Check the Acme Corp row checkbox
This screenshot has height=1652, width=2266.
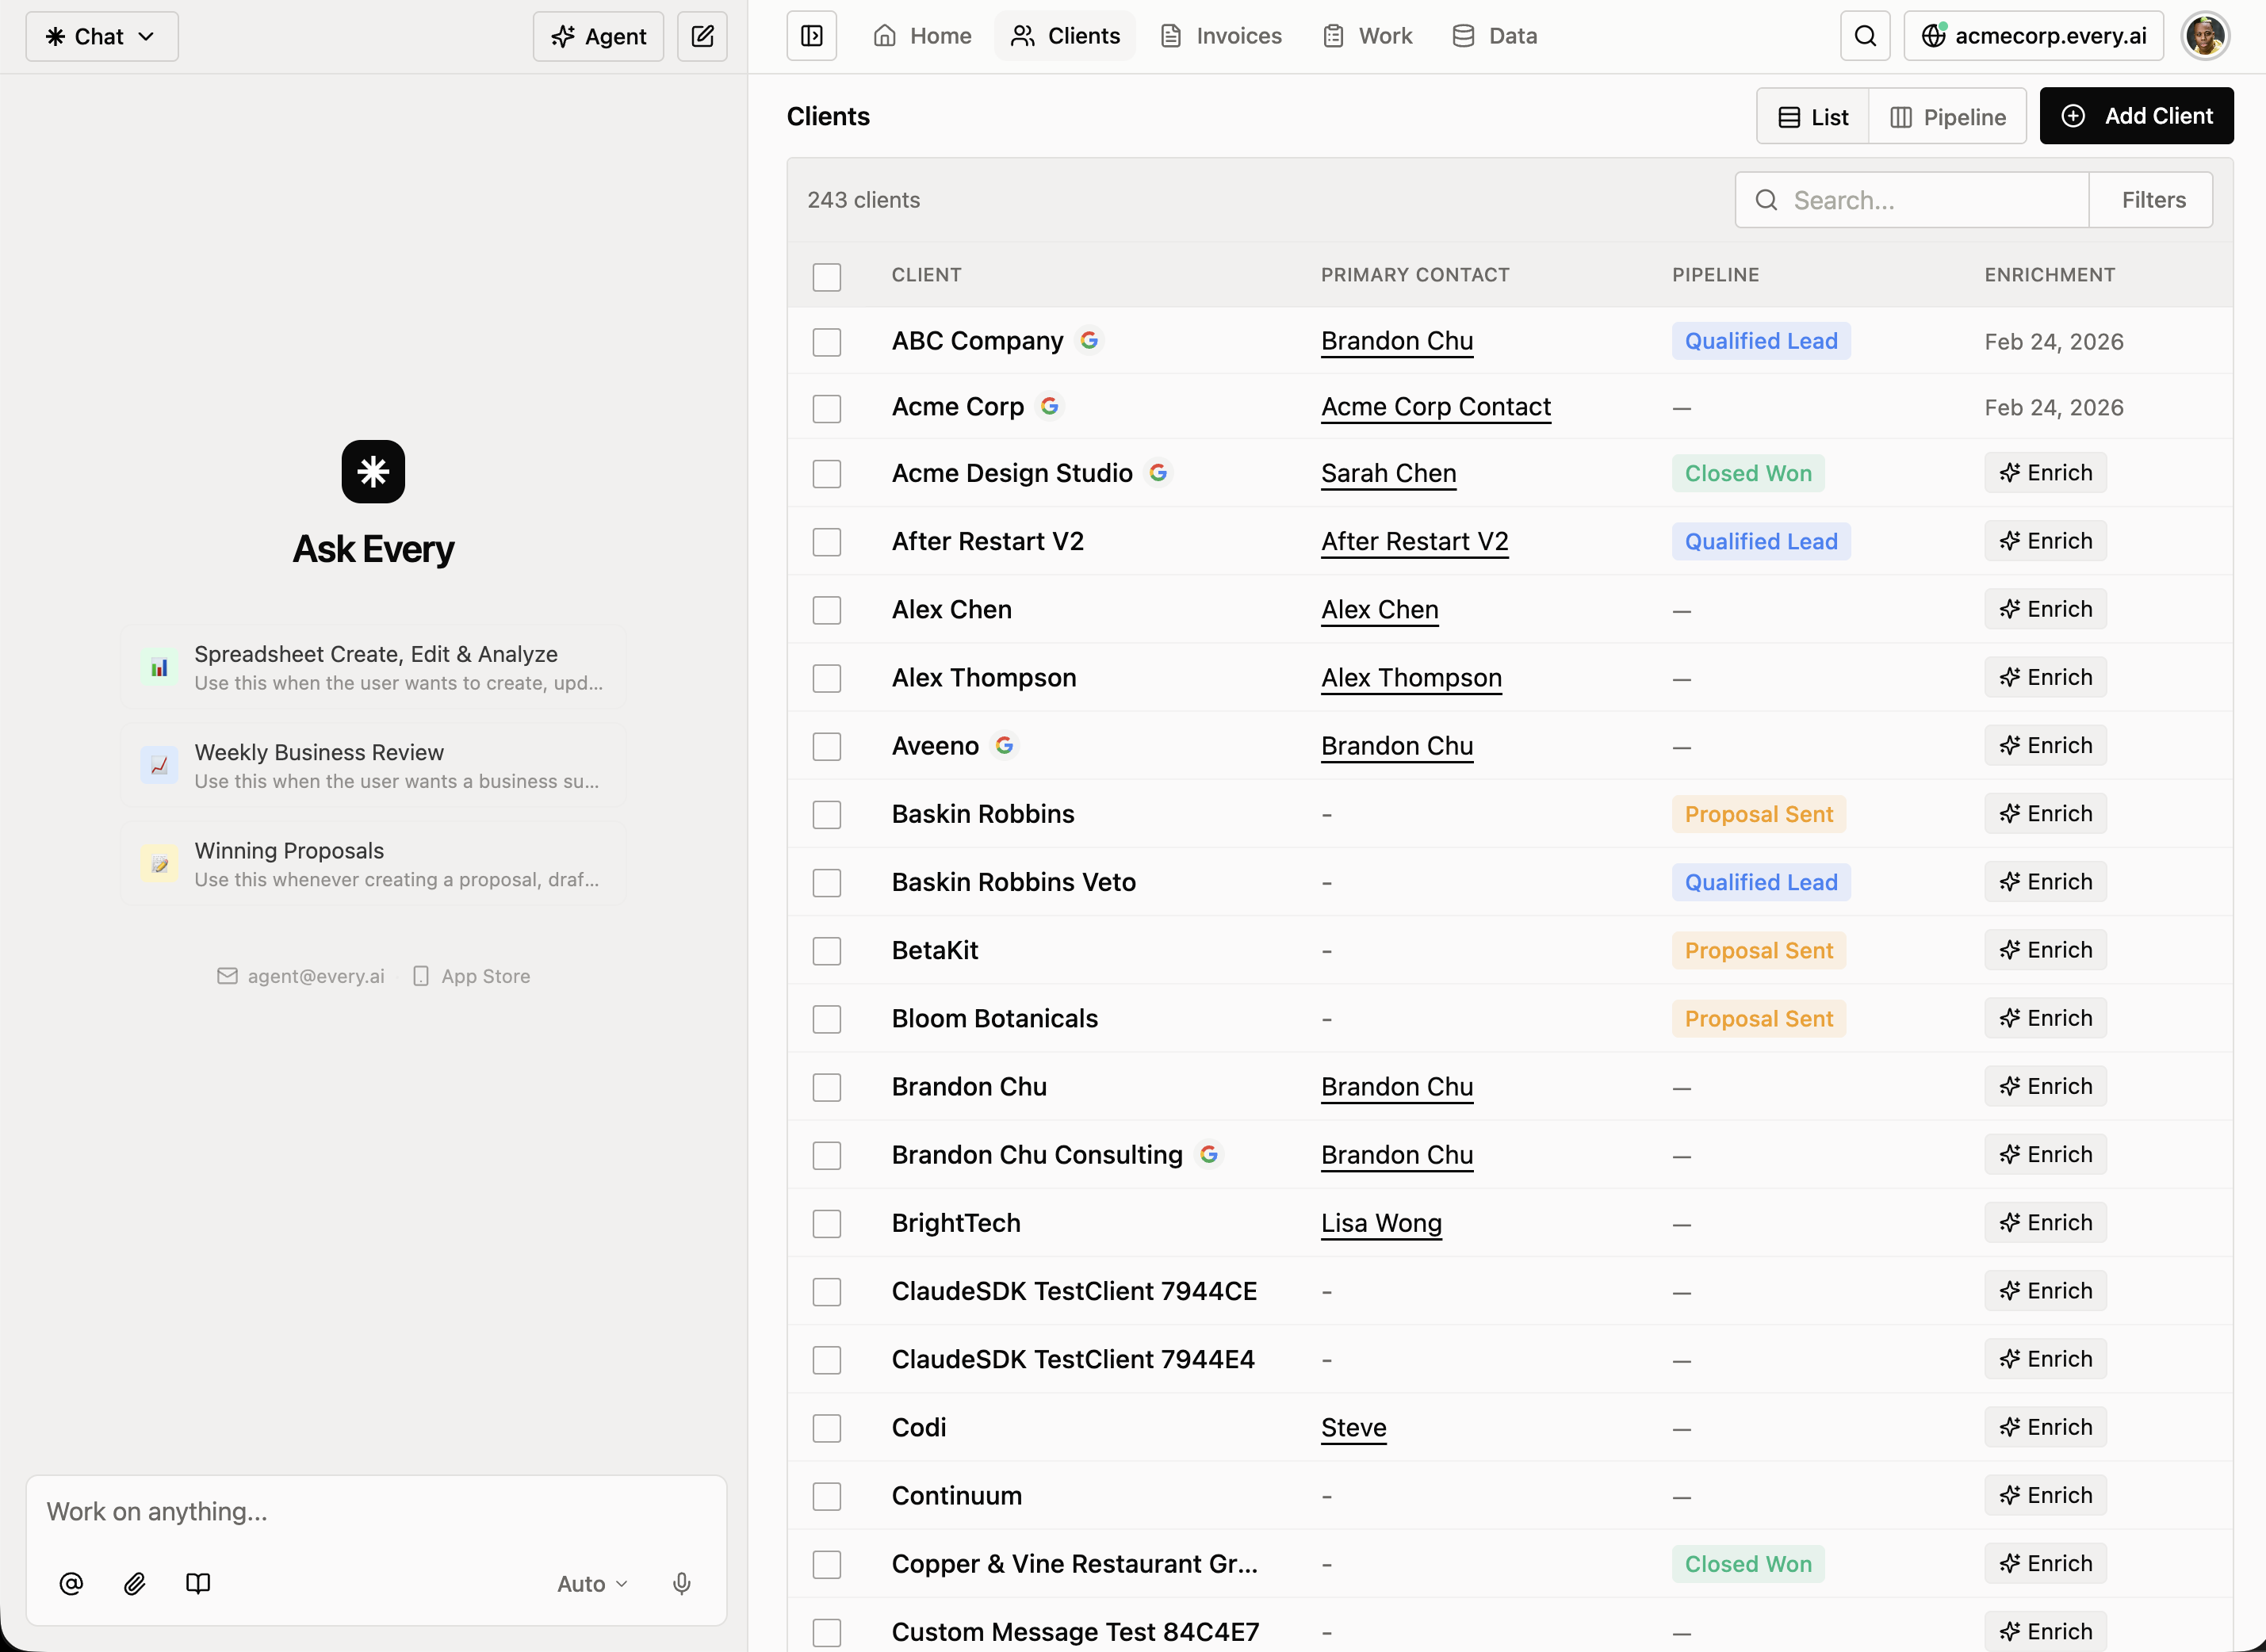pos(827,408)
